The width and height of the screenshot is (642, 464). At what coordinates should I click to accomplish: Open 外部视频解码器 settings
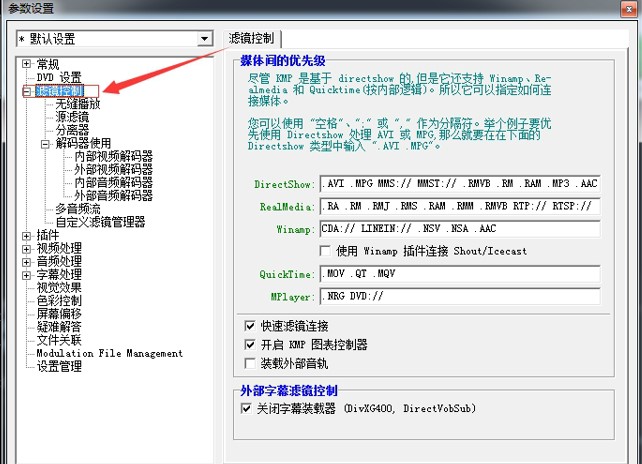click(113, 170)
